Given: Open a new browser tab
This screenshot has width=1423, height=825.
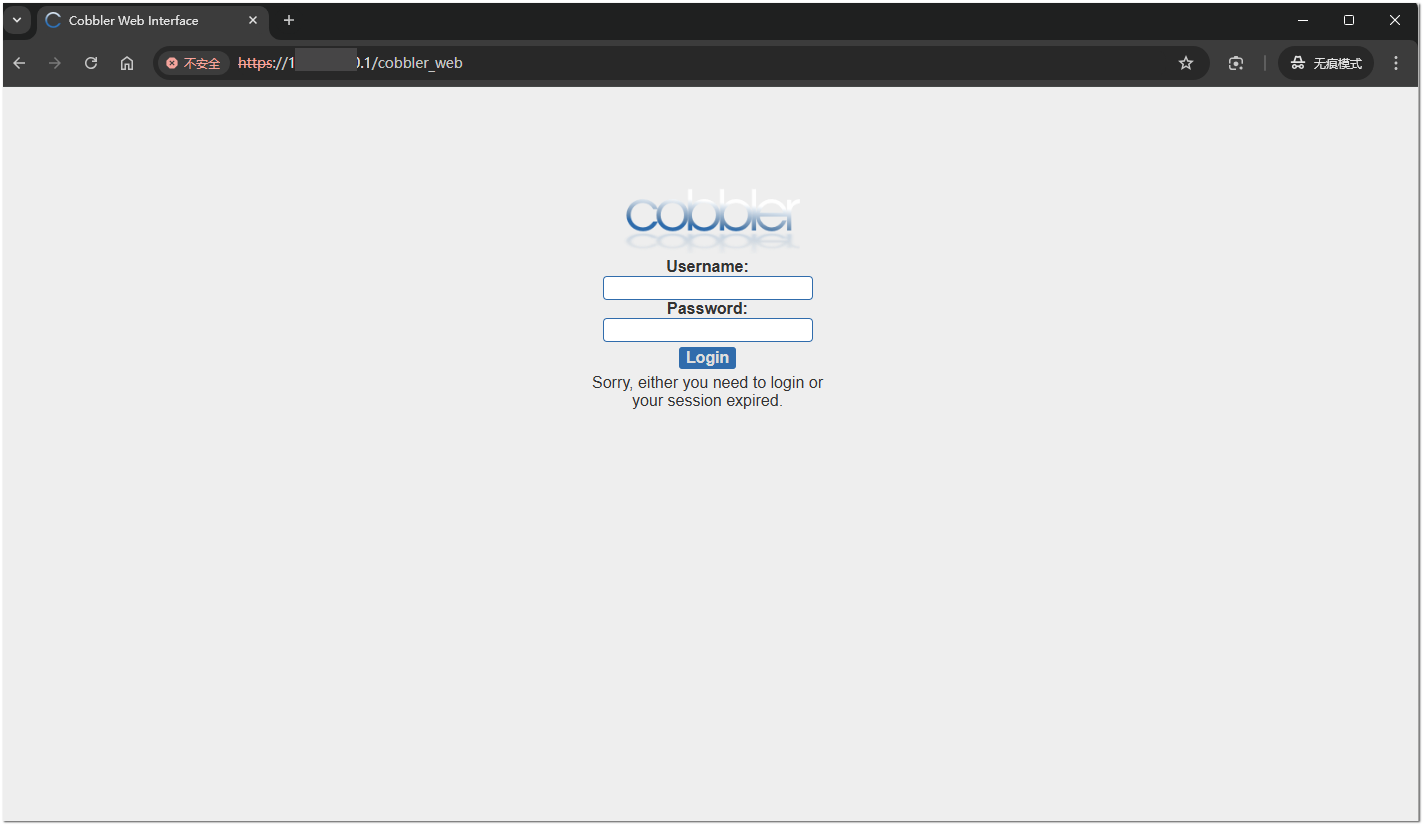Looking at the screenshot, I should point(289,20).
